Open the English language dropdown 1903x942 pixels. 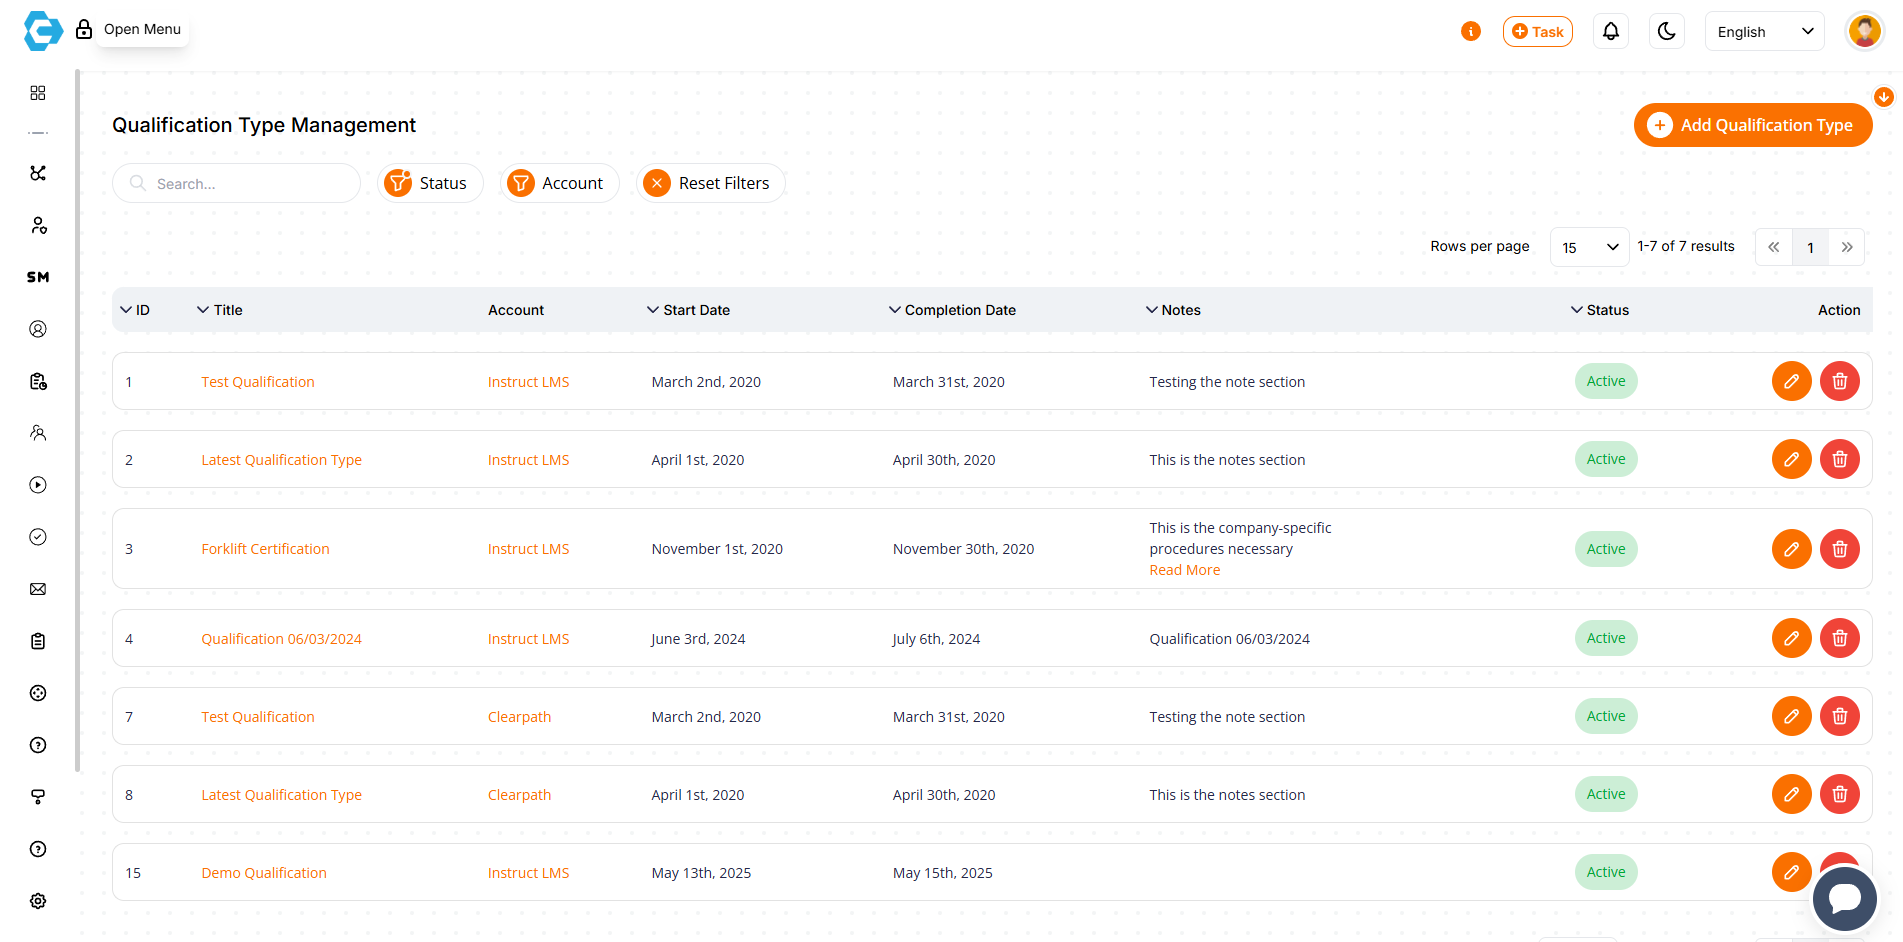point(1765,31)
